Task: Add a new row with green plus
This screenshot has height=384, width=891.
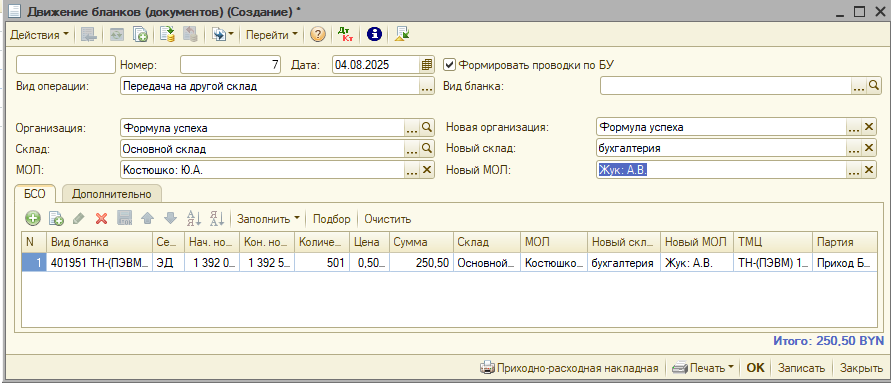Action: point(34,218)
